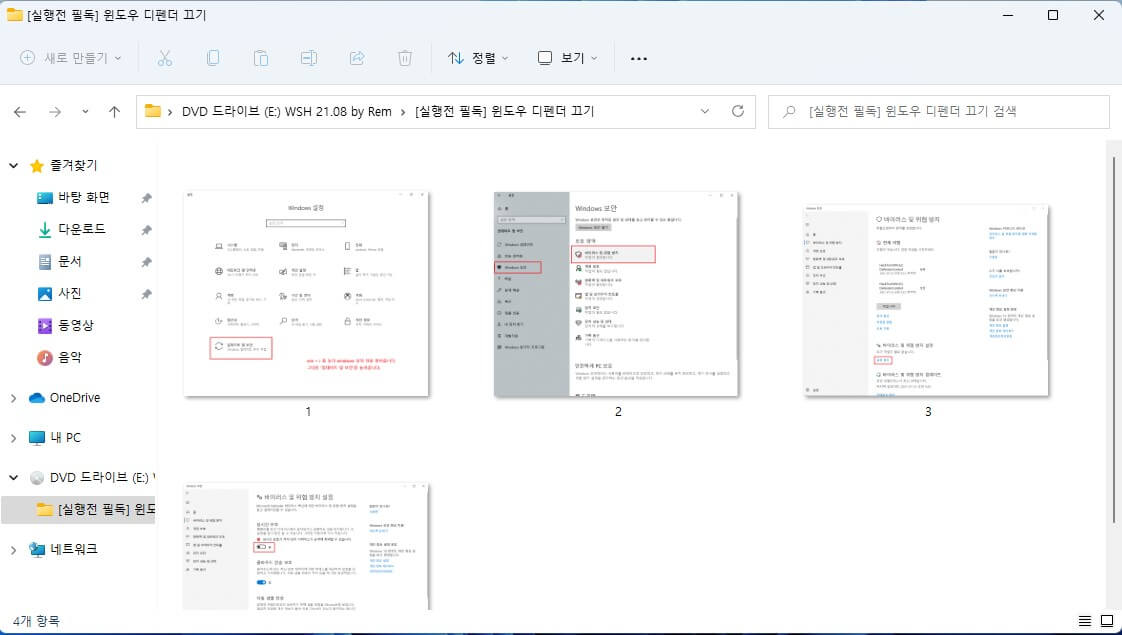The width and height of the screenshot is (1122, 635).
Task: Select image thumbnail named 3
Action: pos(926,301)
